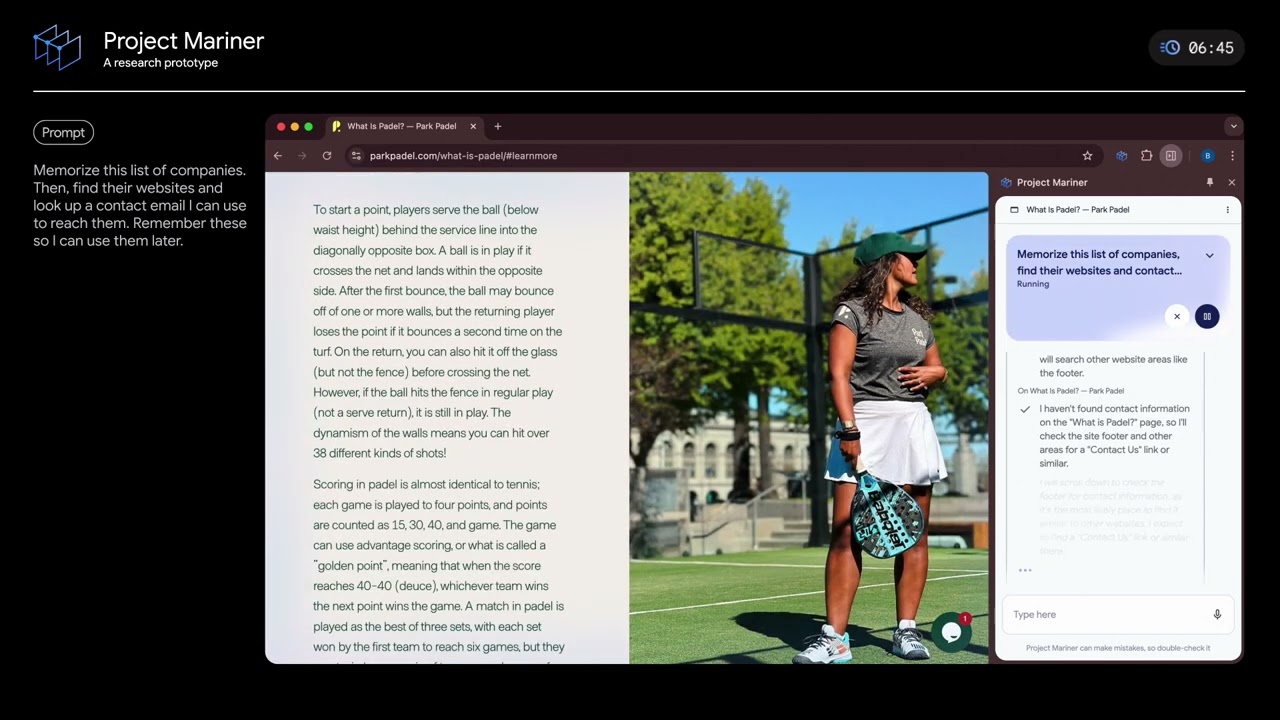Open Chrome three-dot browser menu

(1232, 156)
